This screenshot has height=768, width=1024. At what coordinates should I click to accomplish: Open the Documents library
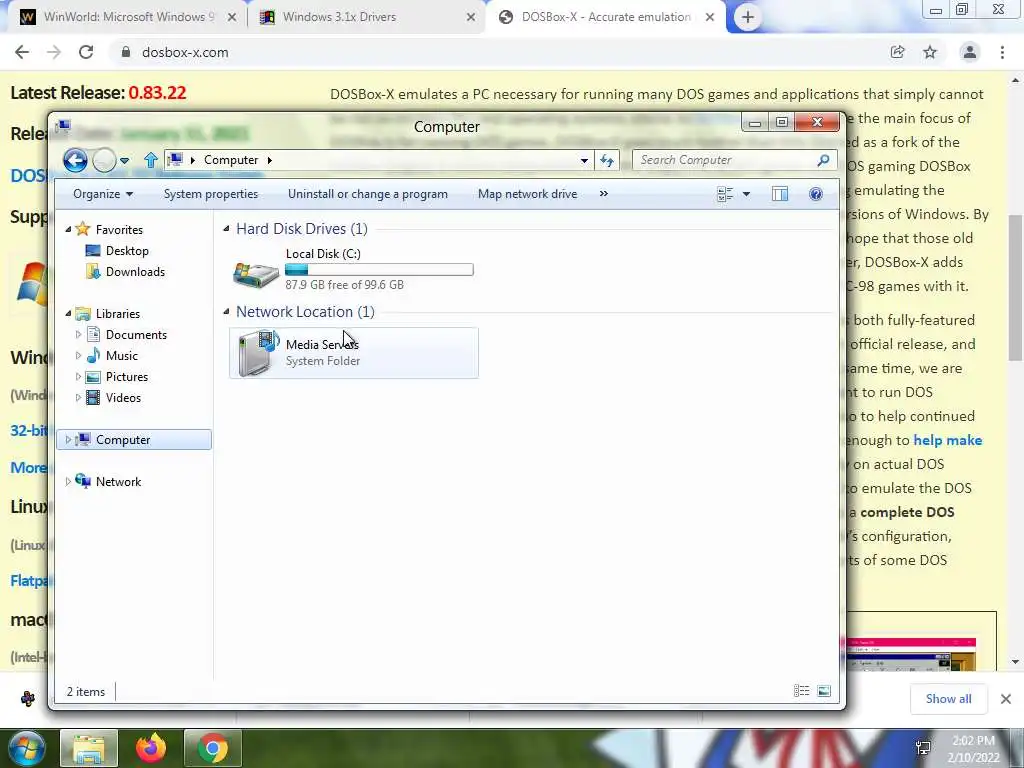coord(136,334)
